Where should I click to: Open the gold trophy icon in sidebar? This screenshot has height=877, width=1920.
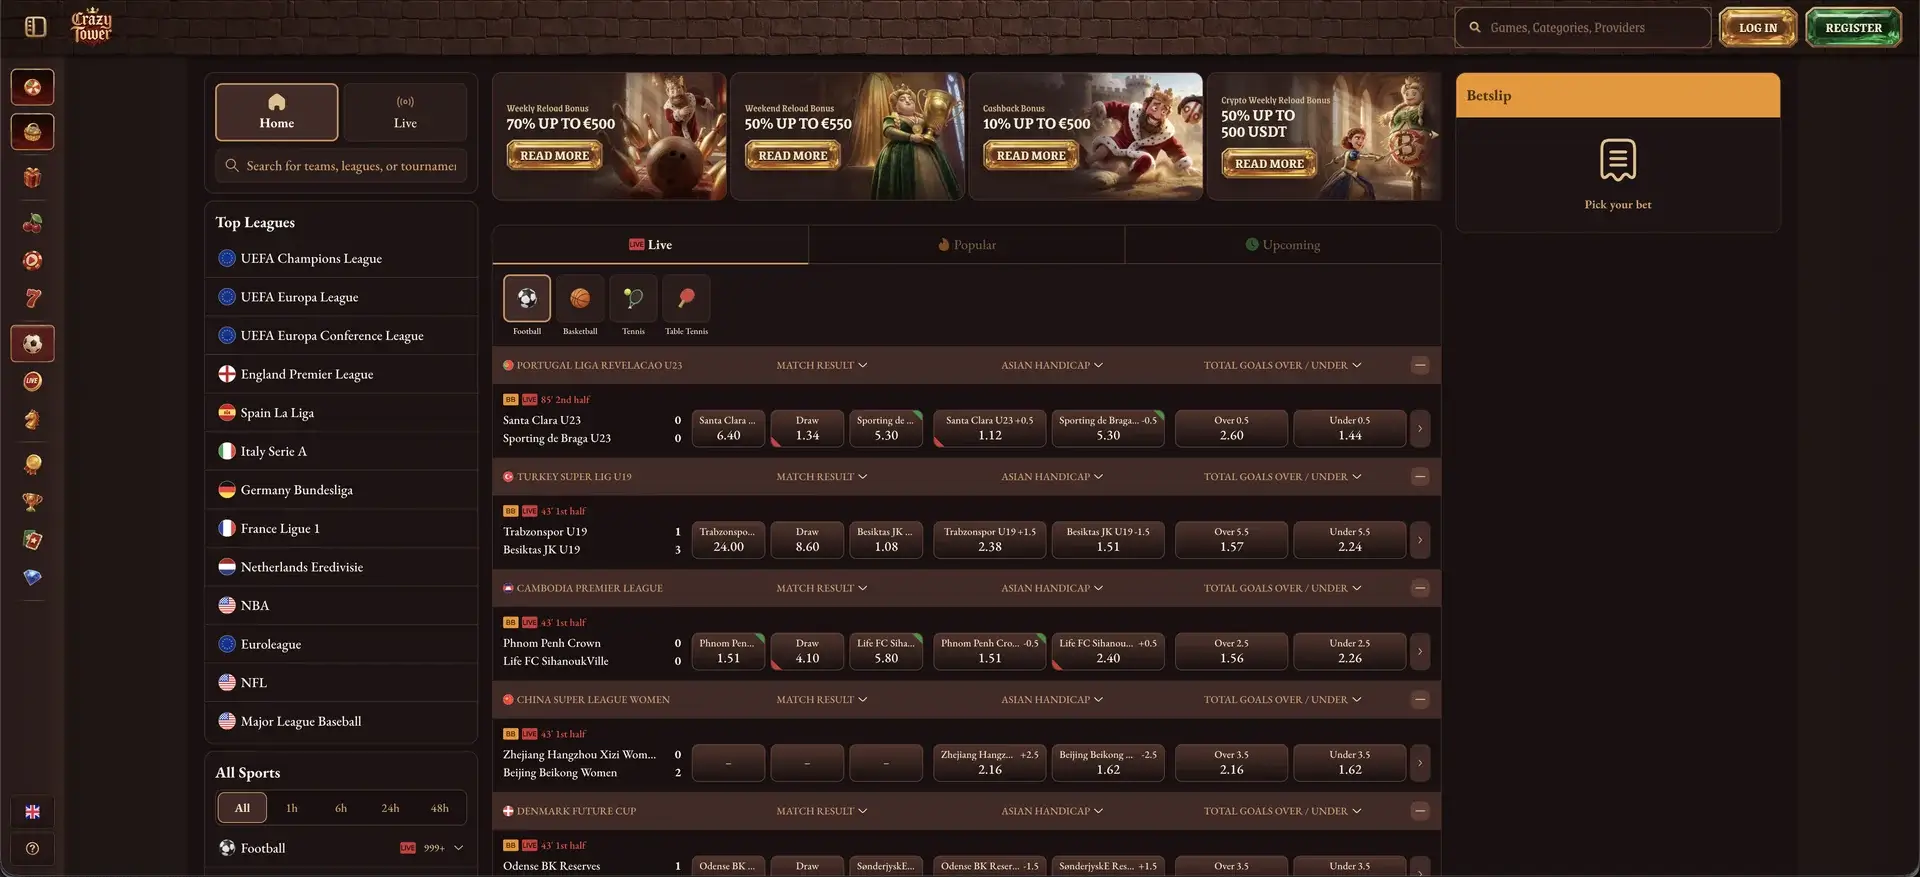(x=32, y=502)
